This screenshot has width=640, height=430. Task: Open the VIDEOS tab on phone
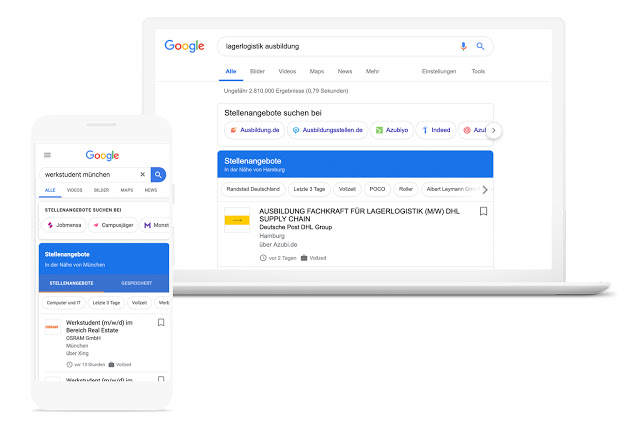[74, 190]
